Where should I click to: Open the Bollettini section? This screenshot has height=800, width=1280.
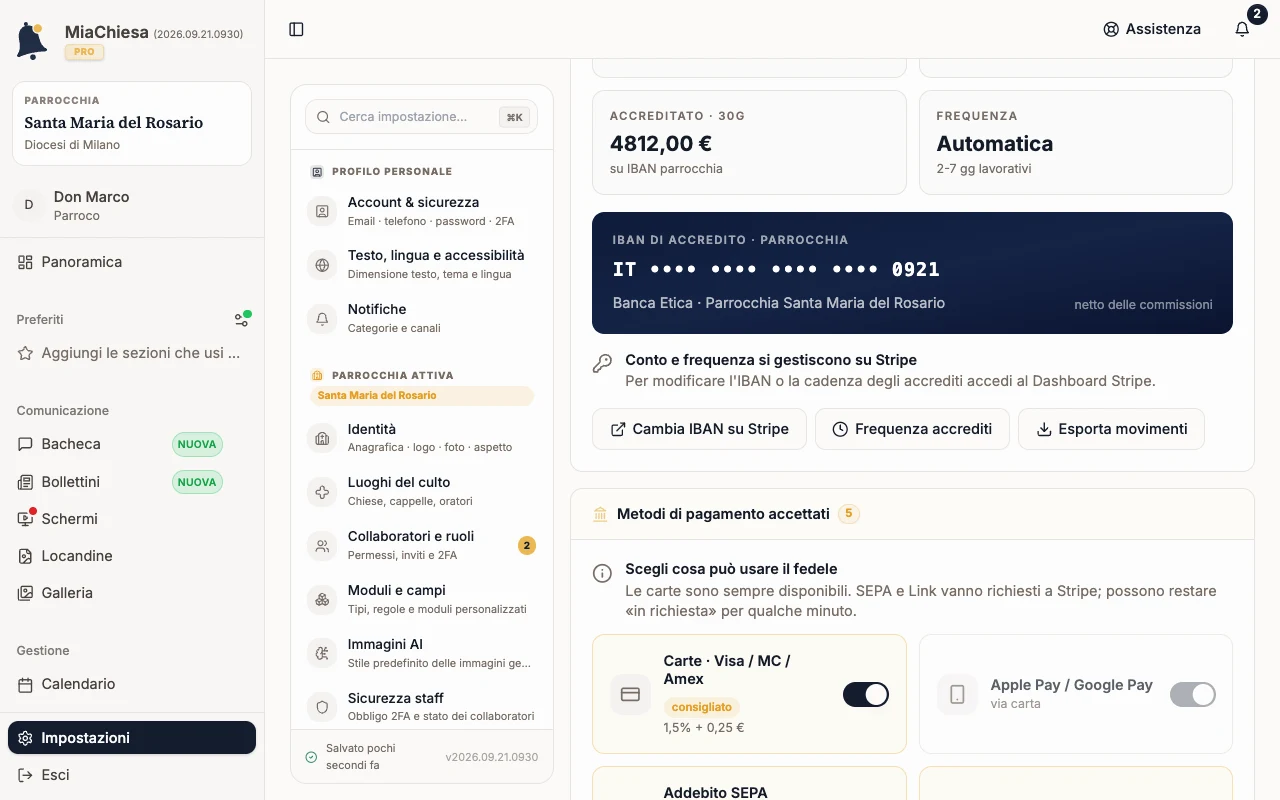[x=132, y=482]
